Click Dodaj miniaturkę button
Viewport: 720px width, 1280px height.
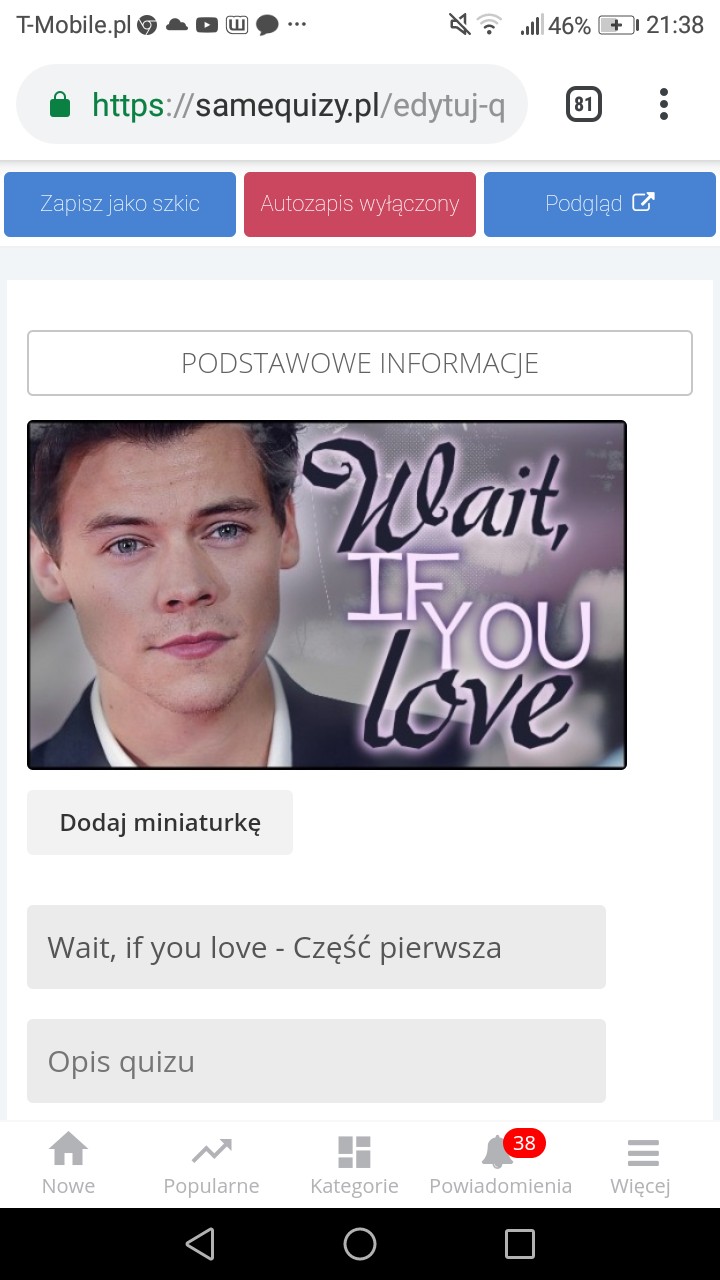pos(160,823)
